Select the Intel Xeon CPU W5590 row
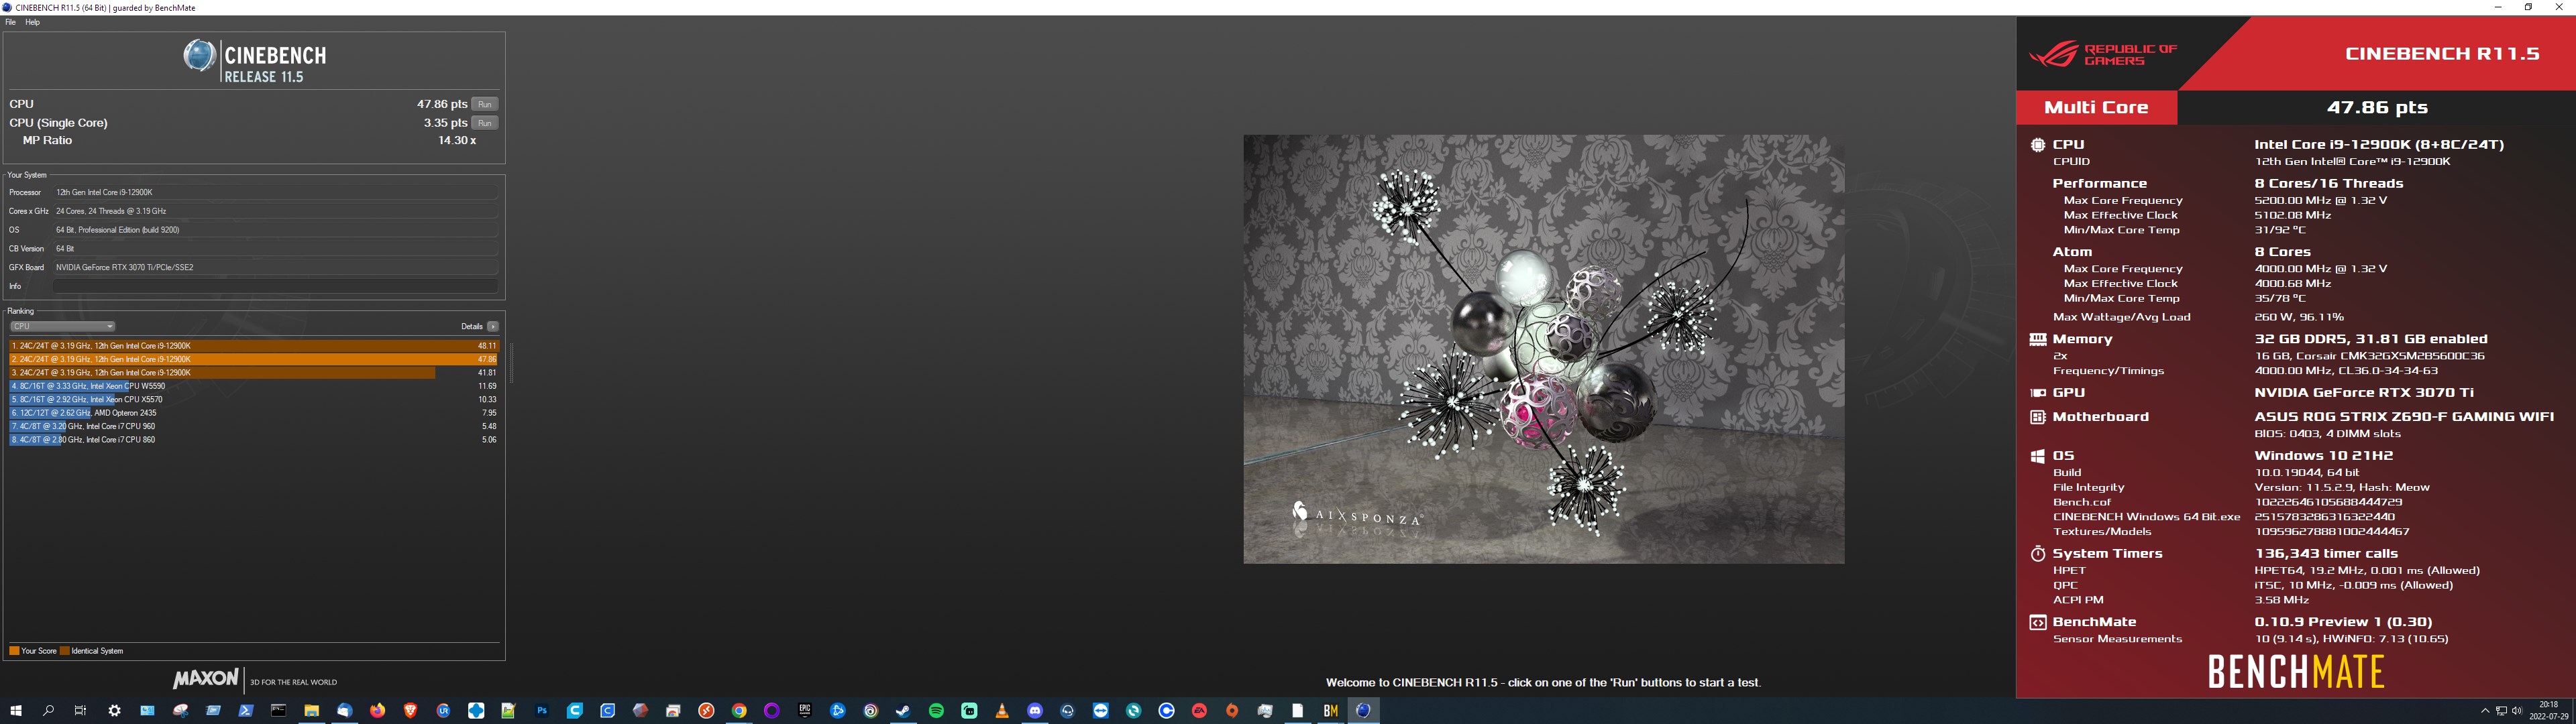 tap(253, 386)
